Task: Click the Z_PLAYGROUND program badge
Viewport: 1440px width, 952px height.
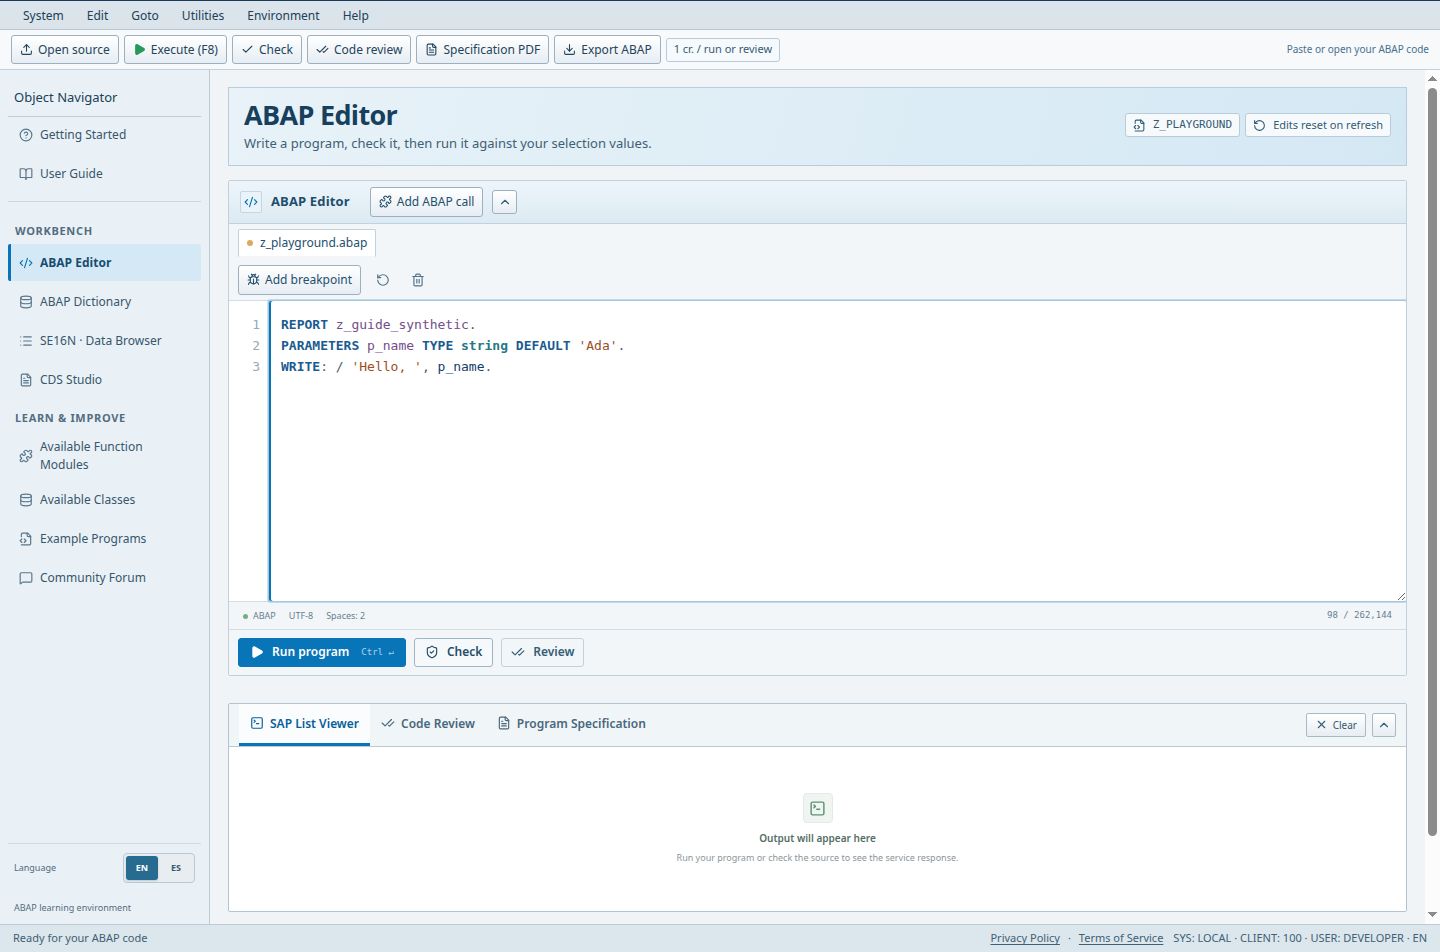Action: pyautogui.click(x=1182, y=125)
